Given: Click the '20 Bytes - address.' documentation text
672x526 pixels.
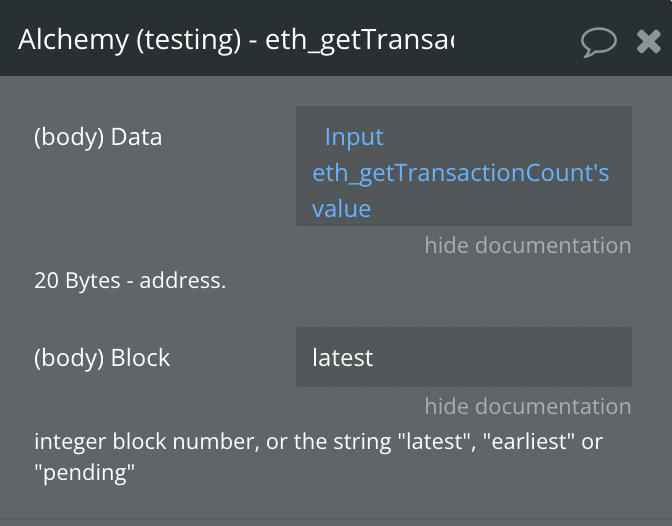Looking at the screenshot, I should tap(130, 281).
